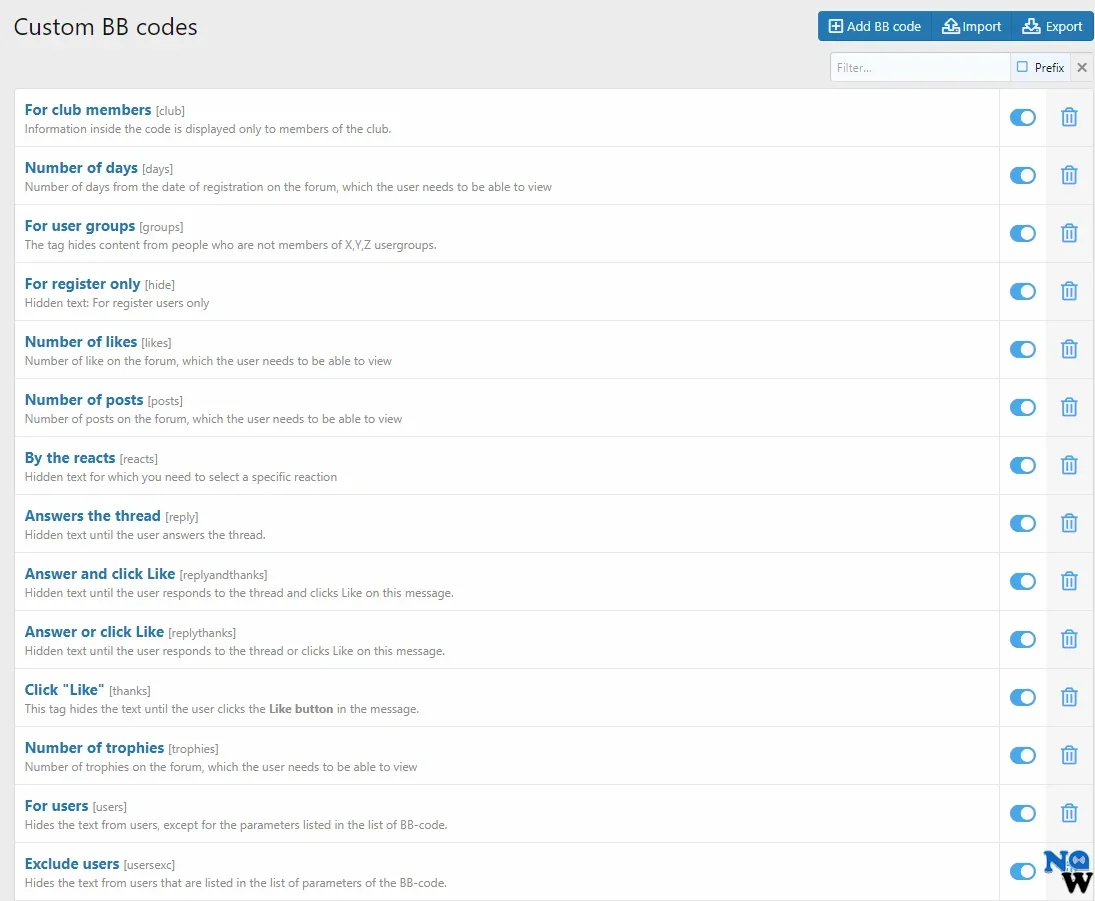Image resolution: width=1095 pixels, height=901 pixels.
Task: Delete the For club members BB code
Action: coord(1069,117)
